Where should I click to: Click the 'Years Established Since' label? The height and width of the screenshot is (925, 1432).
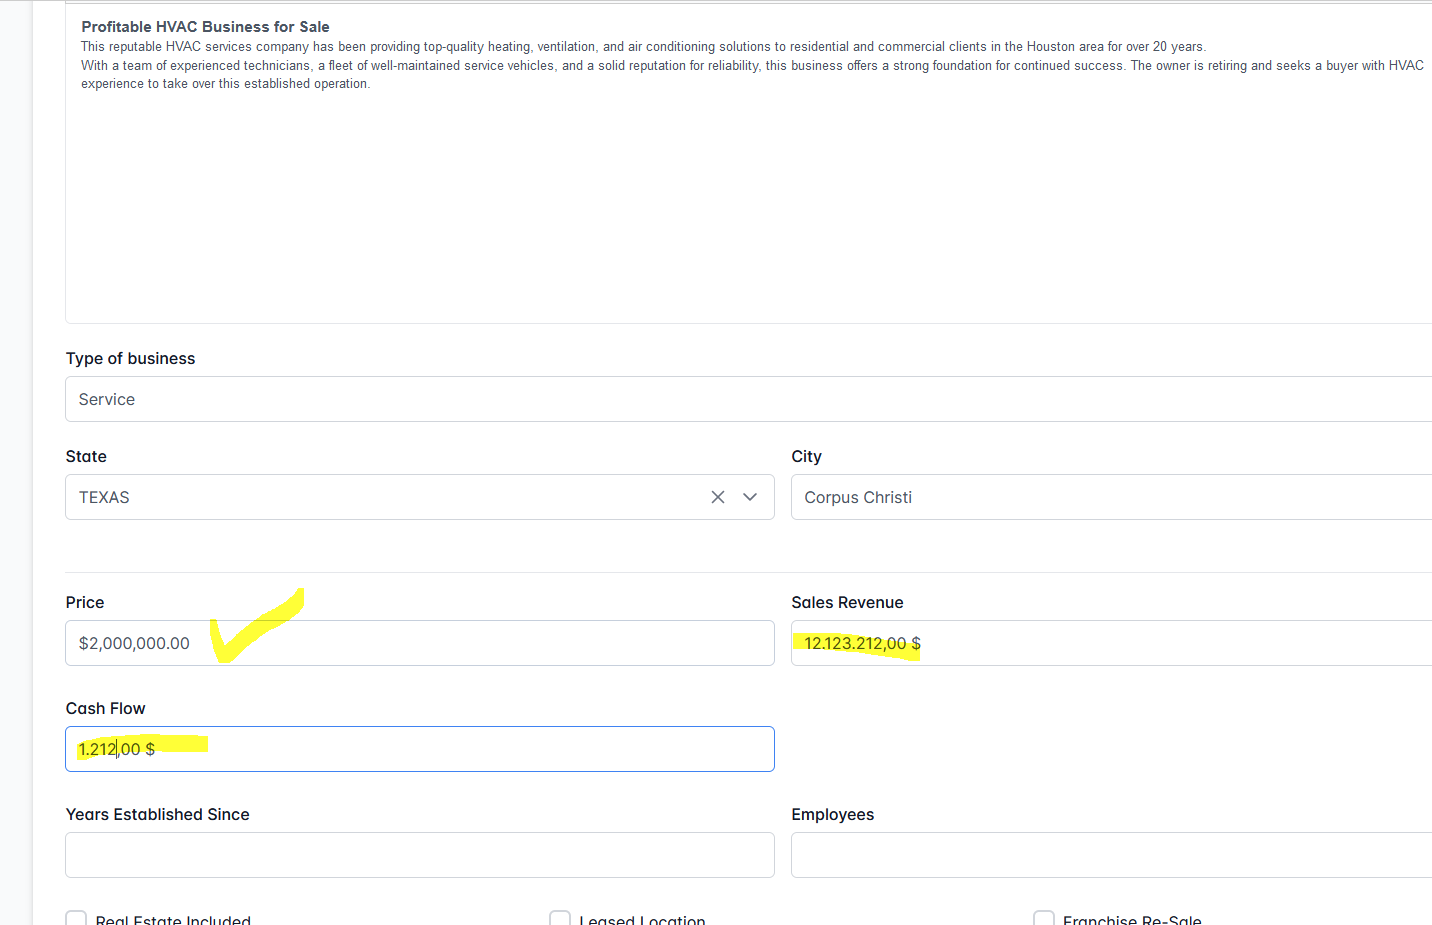pyautogui.click(x=157, y=814)
